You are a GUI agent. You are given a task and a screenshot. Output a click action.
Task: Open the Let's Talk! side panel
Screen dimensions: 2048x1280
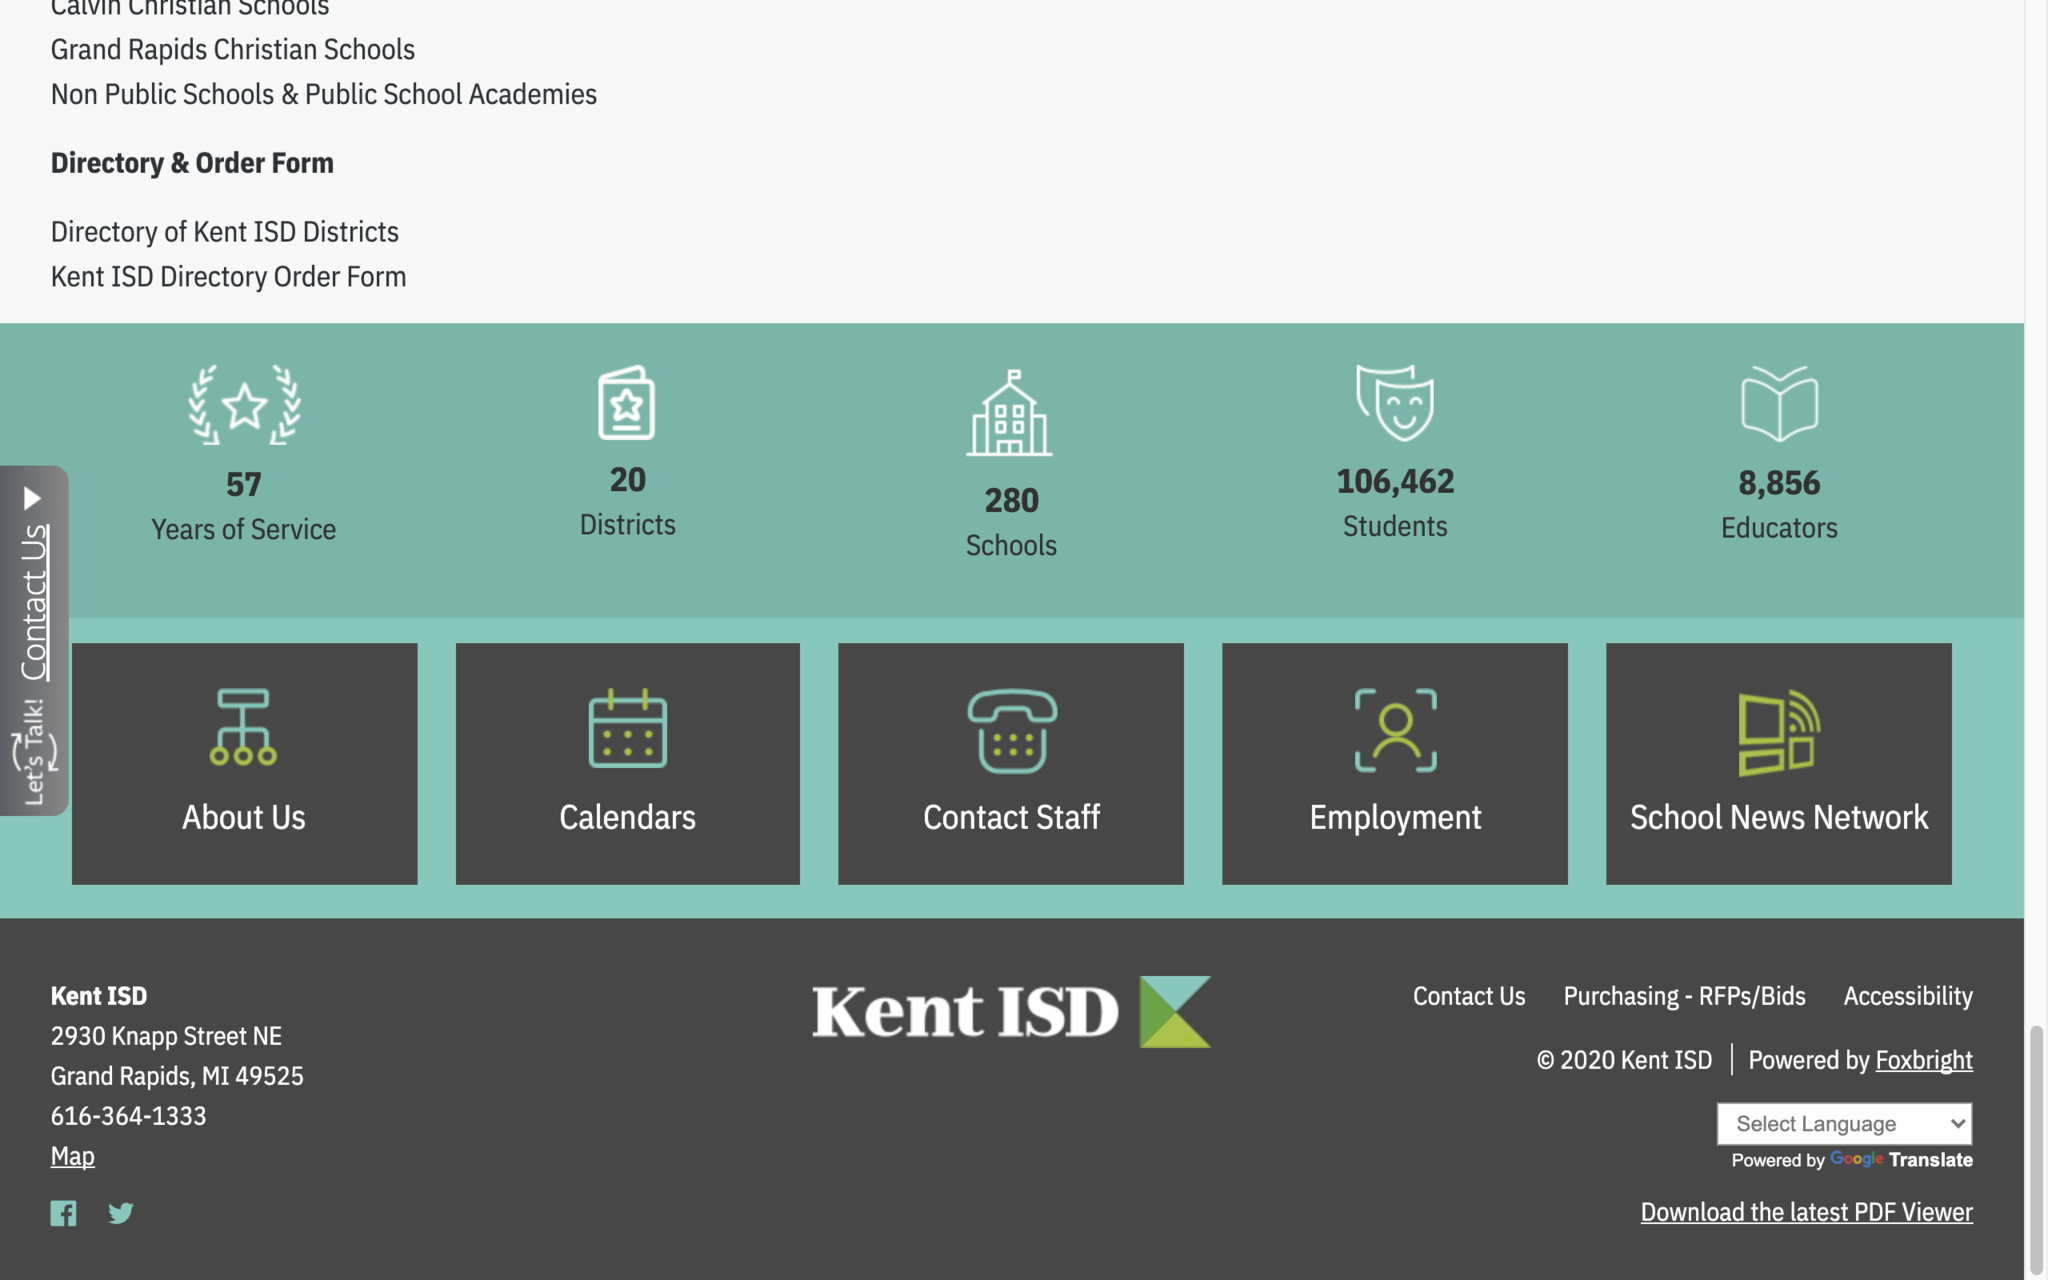pos(34,750)
